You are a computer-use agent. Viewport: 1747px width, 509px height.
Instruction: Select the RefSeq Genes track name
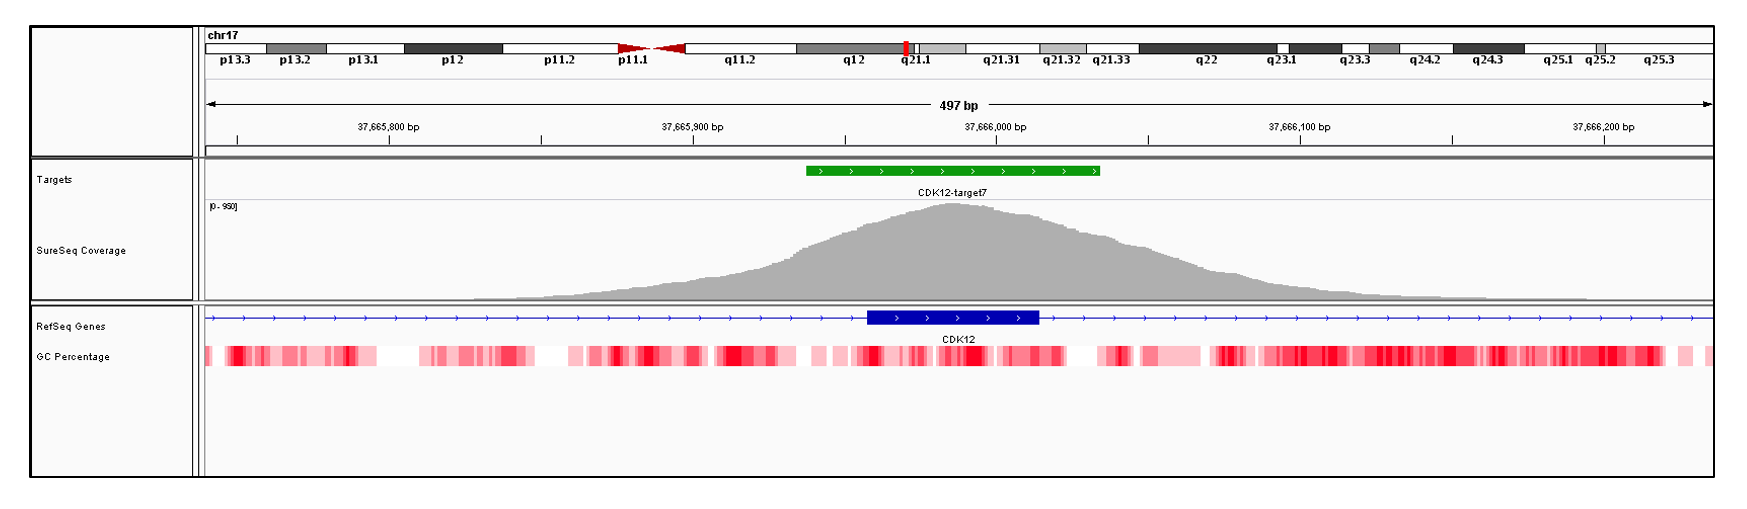pyautogui.click(x=71, y=327)
